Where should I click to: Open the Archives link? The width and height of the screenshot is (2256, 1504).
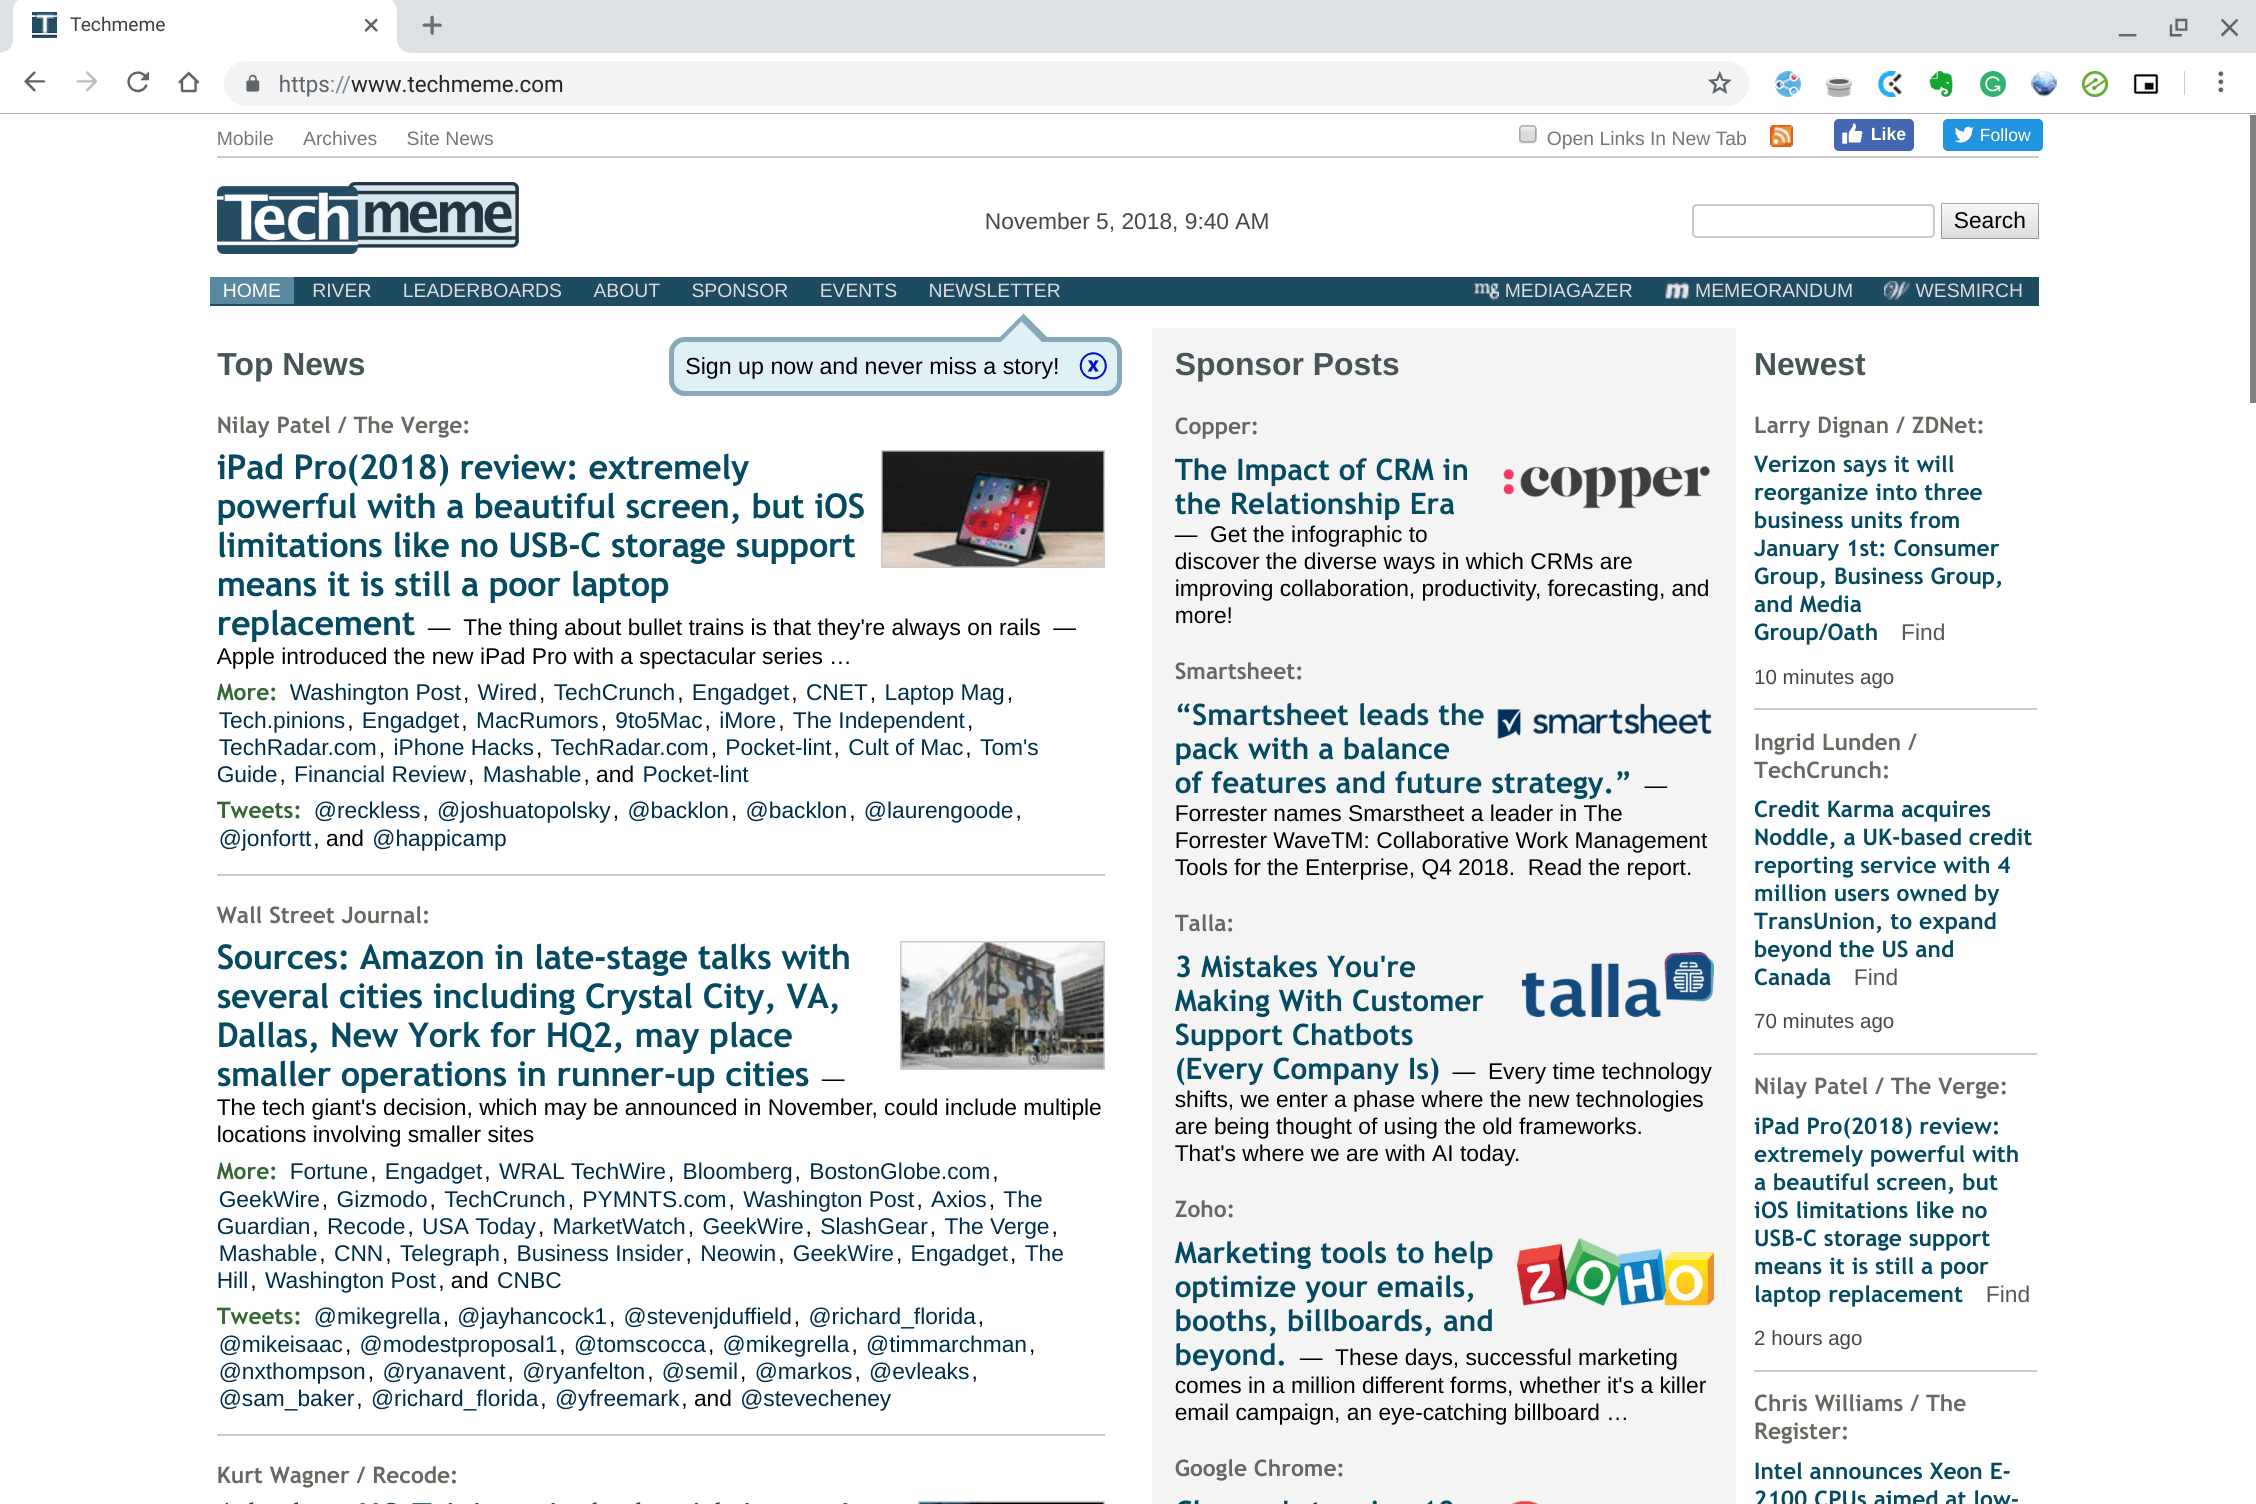(x=340, y=139)
